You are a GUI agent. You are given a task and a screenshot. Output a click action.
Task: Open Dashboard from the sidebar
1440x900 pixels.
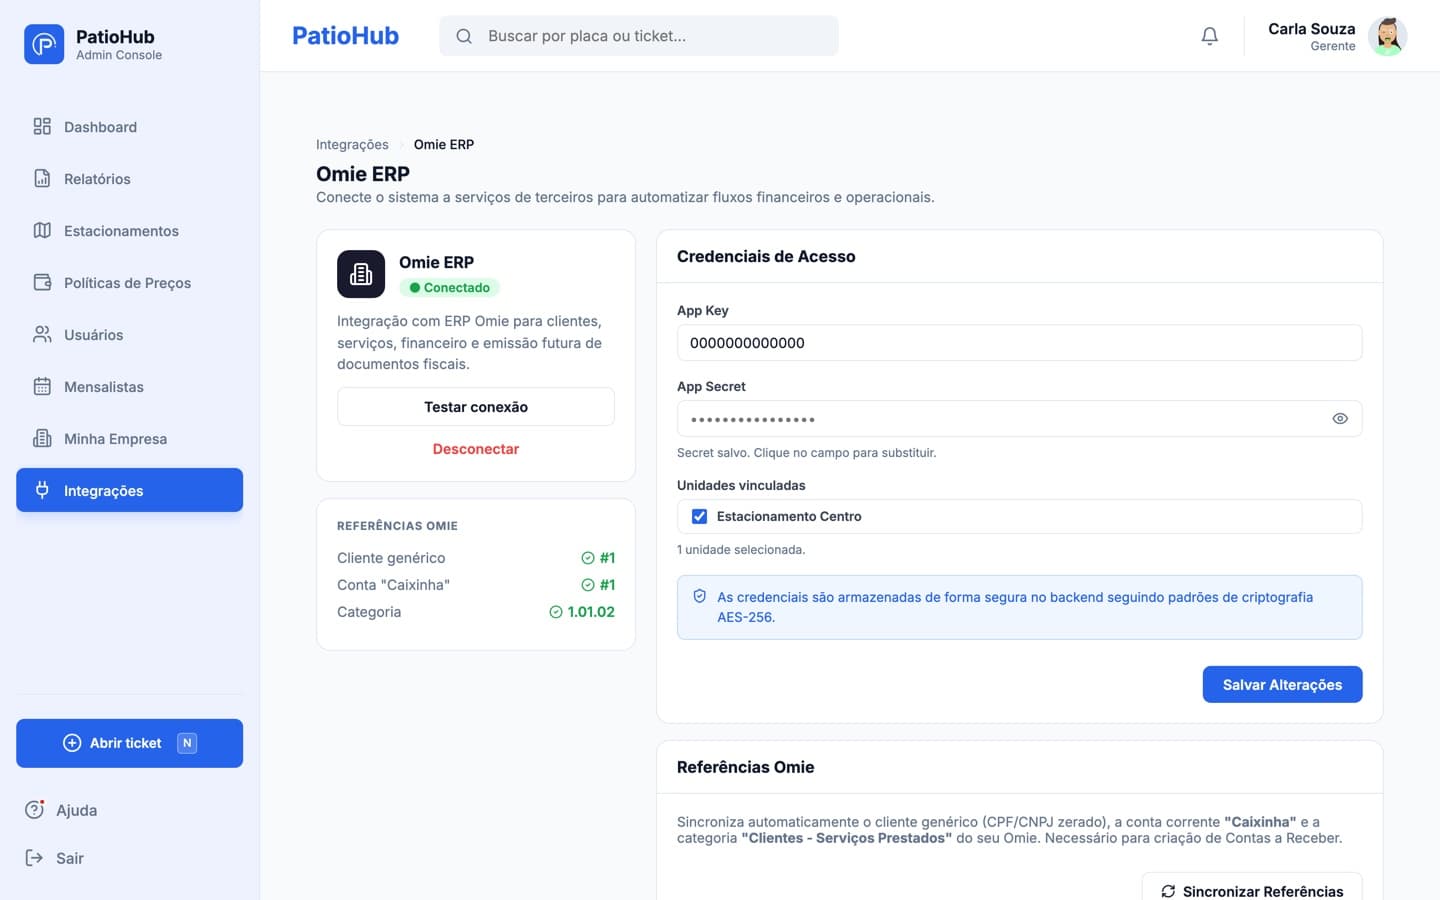[130, 127]
